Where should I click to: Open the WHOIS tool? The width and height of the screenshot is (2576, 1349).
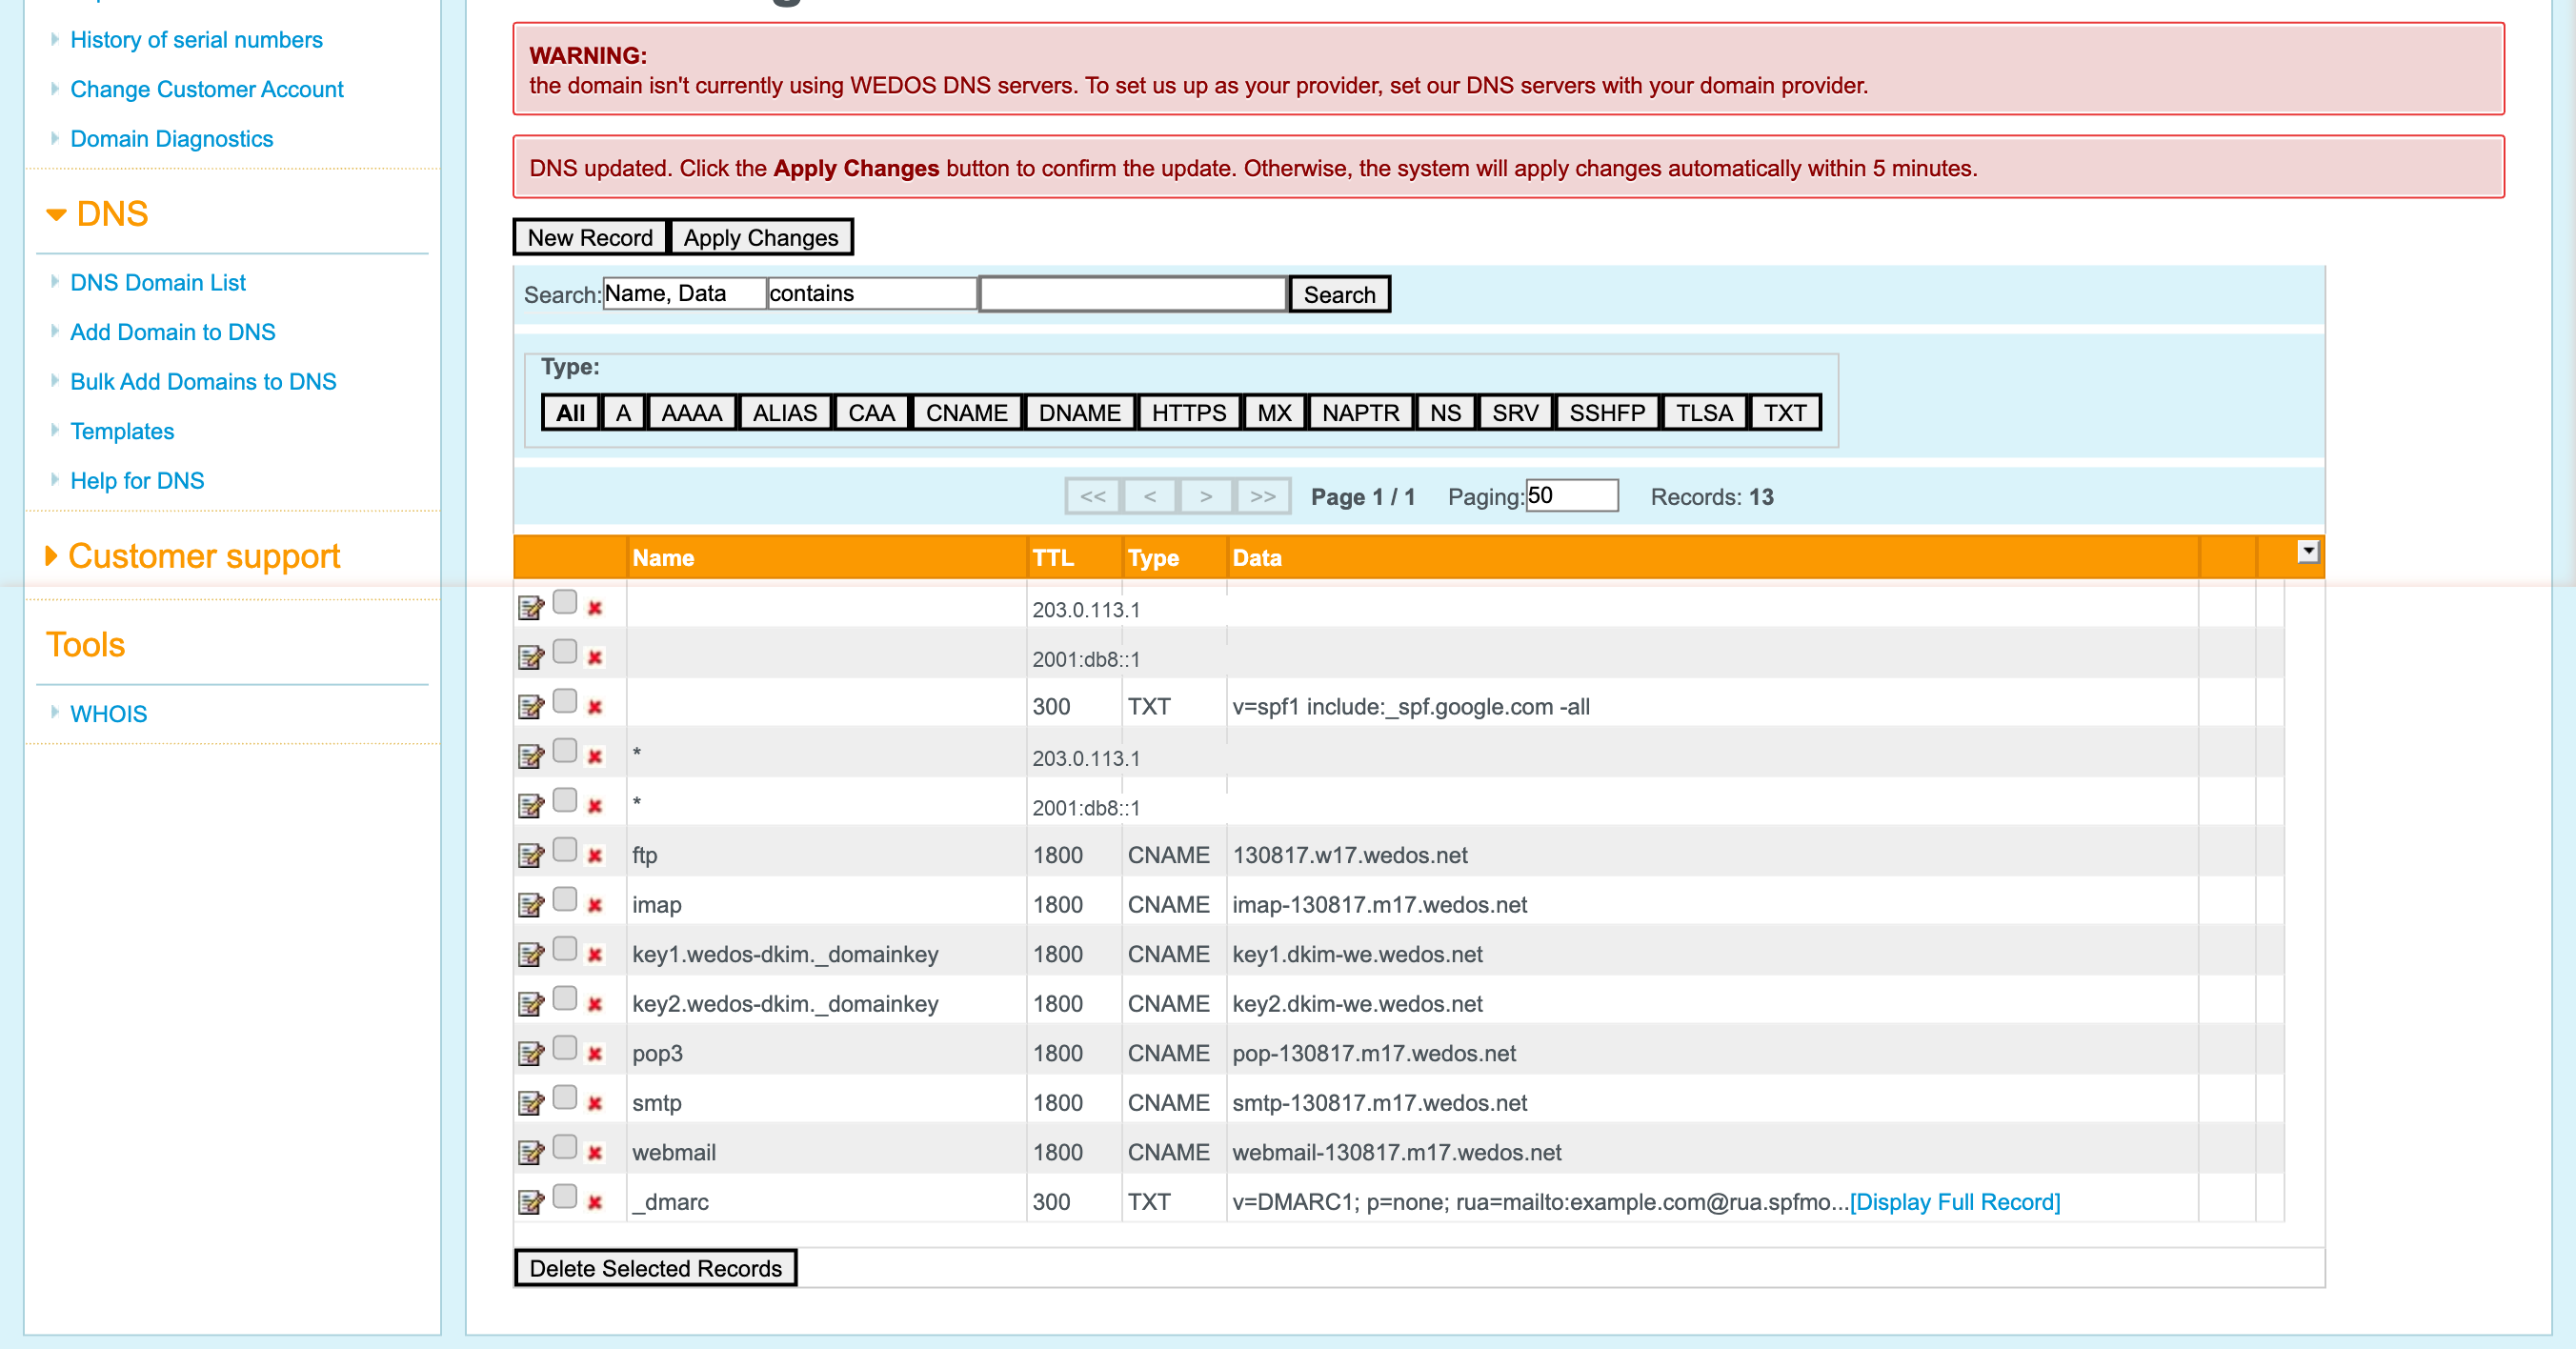tap(108, 713)
